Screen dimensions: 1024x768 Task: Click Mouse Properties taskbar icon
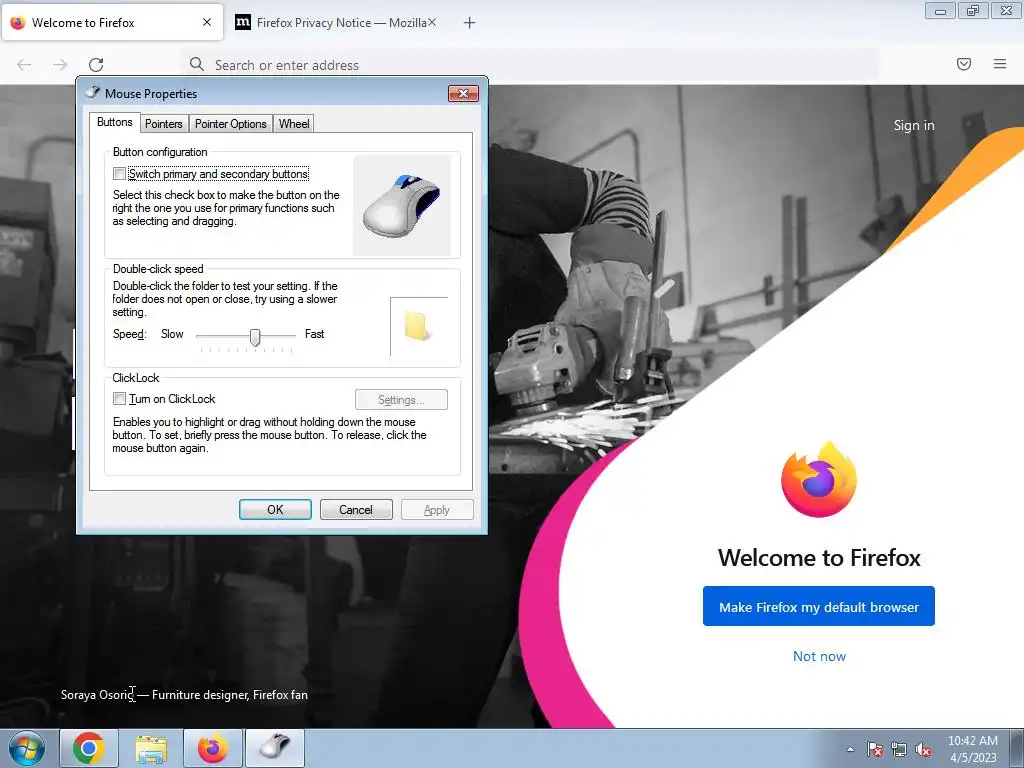pos(275,748)
